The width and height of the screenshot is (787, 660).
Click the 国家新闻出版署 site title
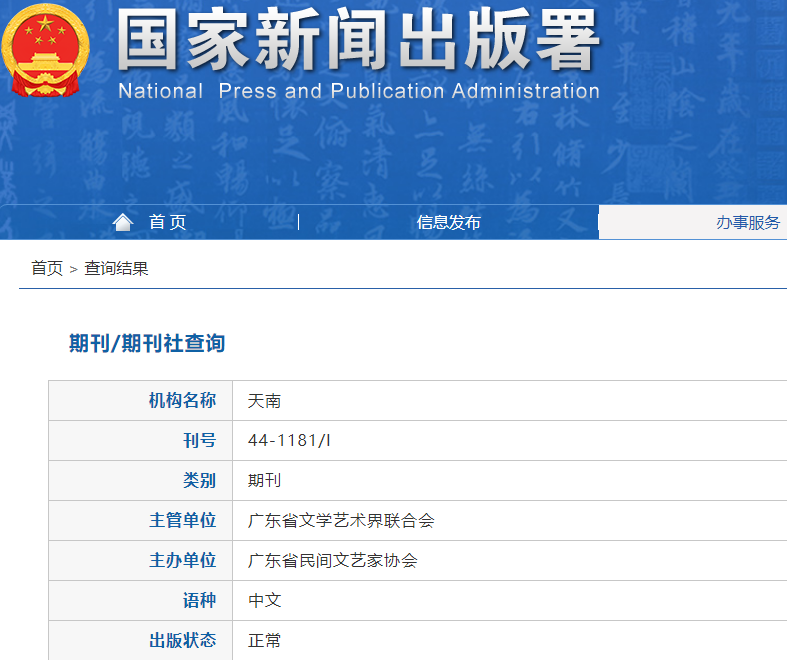pyautogui.click(x=358, y=42)
